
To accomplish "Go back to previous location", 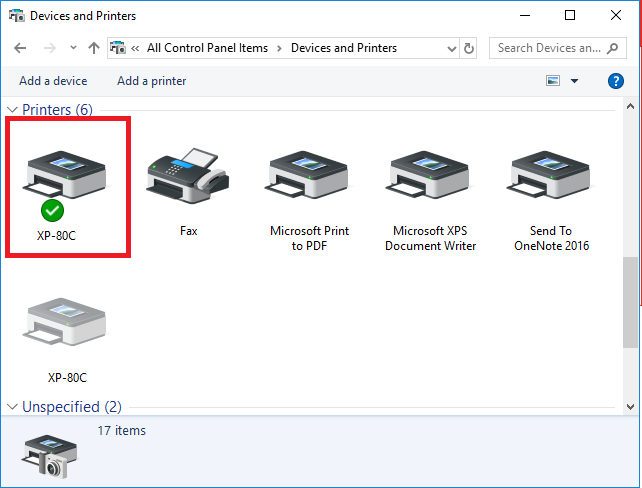I will pos(20,48).
